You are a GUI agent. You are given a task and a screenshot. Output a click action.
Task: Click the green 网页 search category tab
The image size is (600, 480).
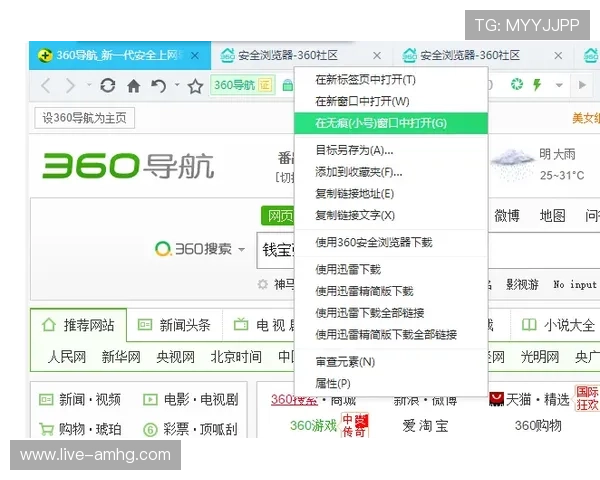tap(278, 216)
